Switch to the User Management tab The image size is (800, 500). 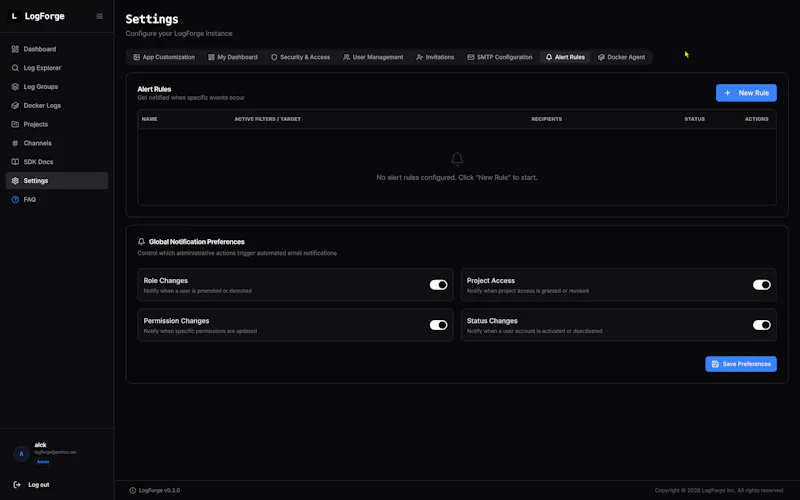click(373, 57)
